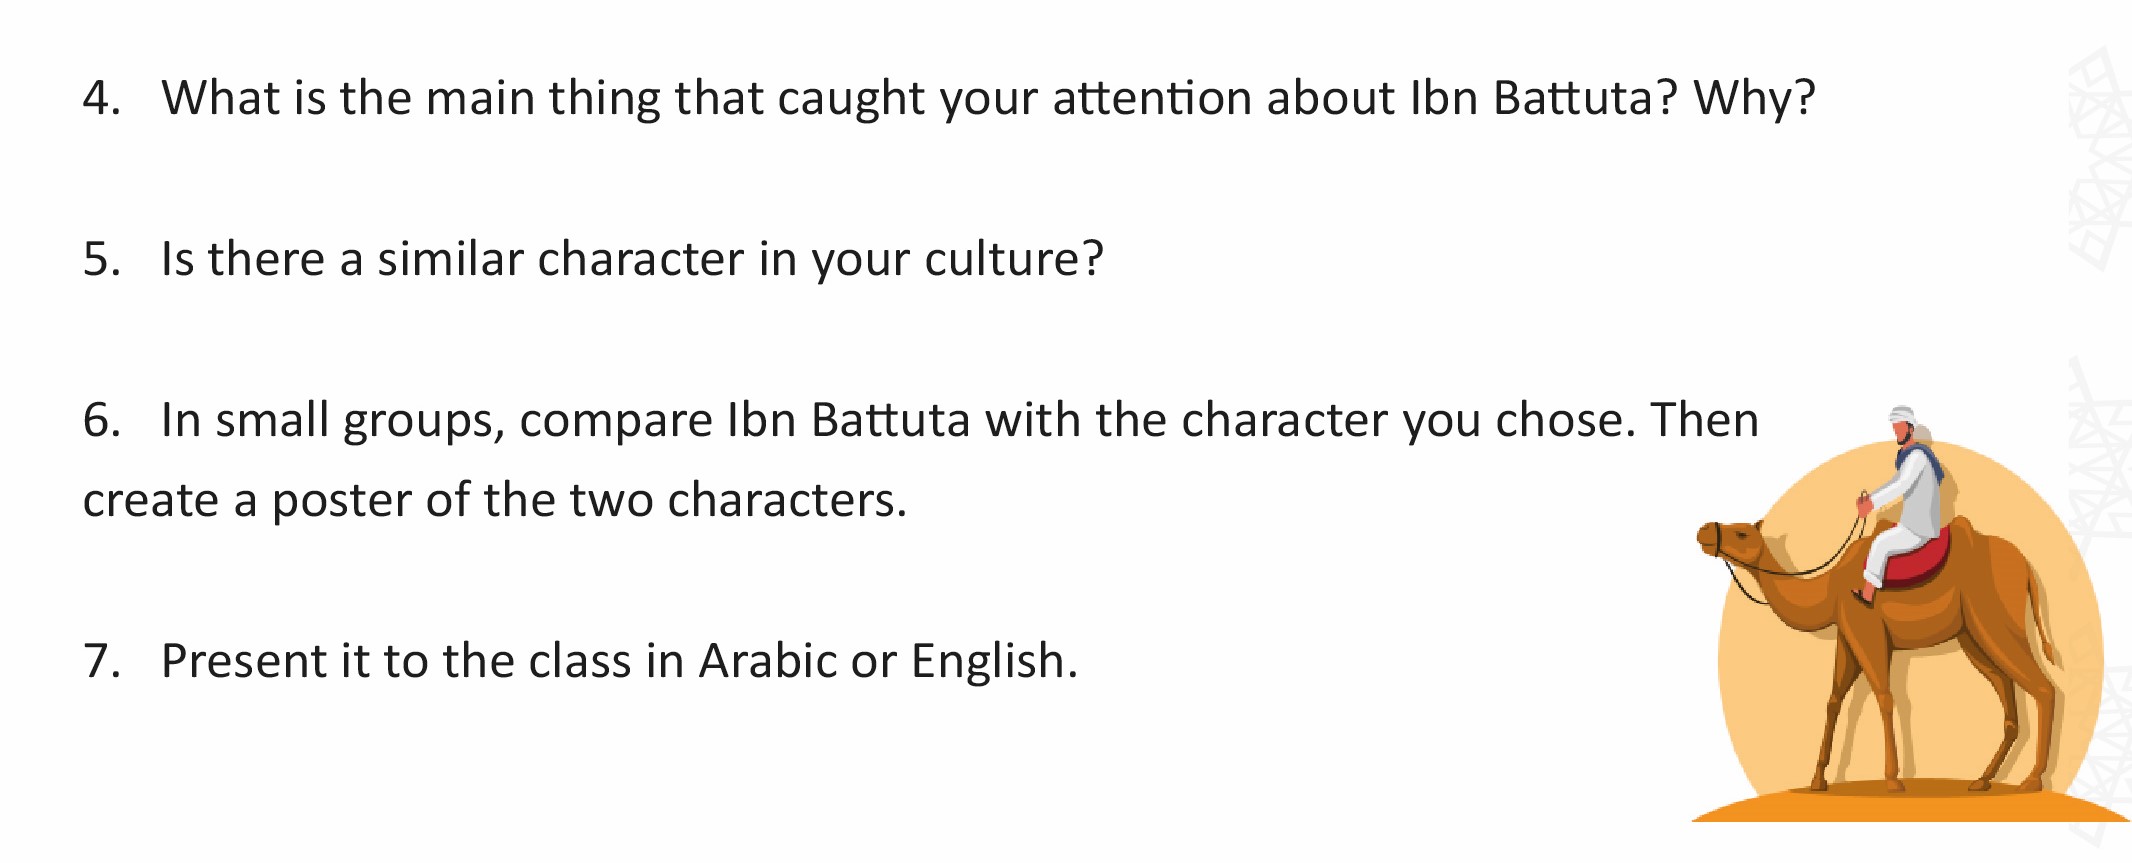Click the decorative geometric pattern at top right

[2098, 160]
